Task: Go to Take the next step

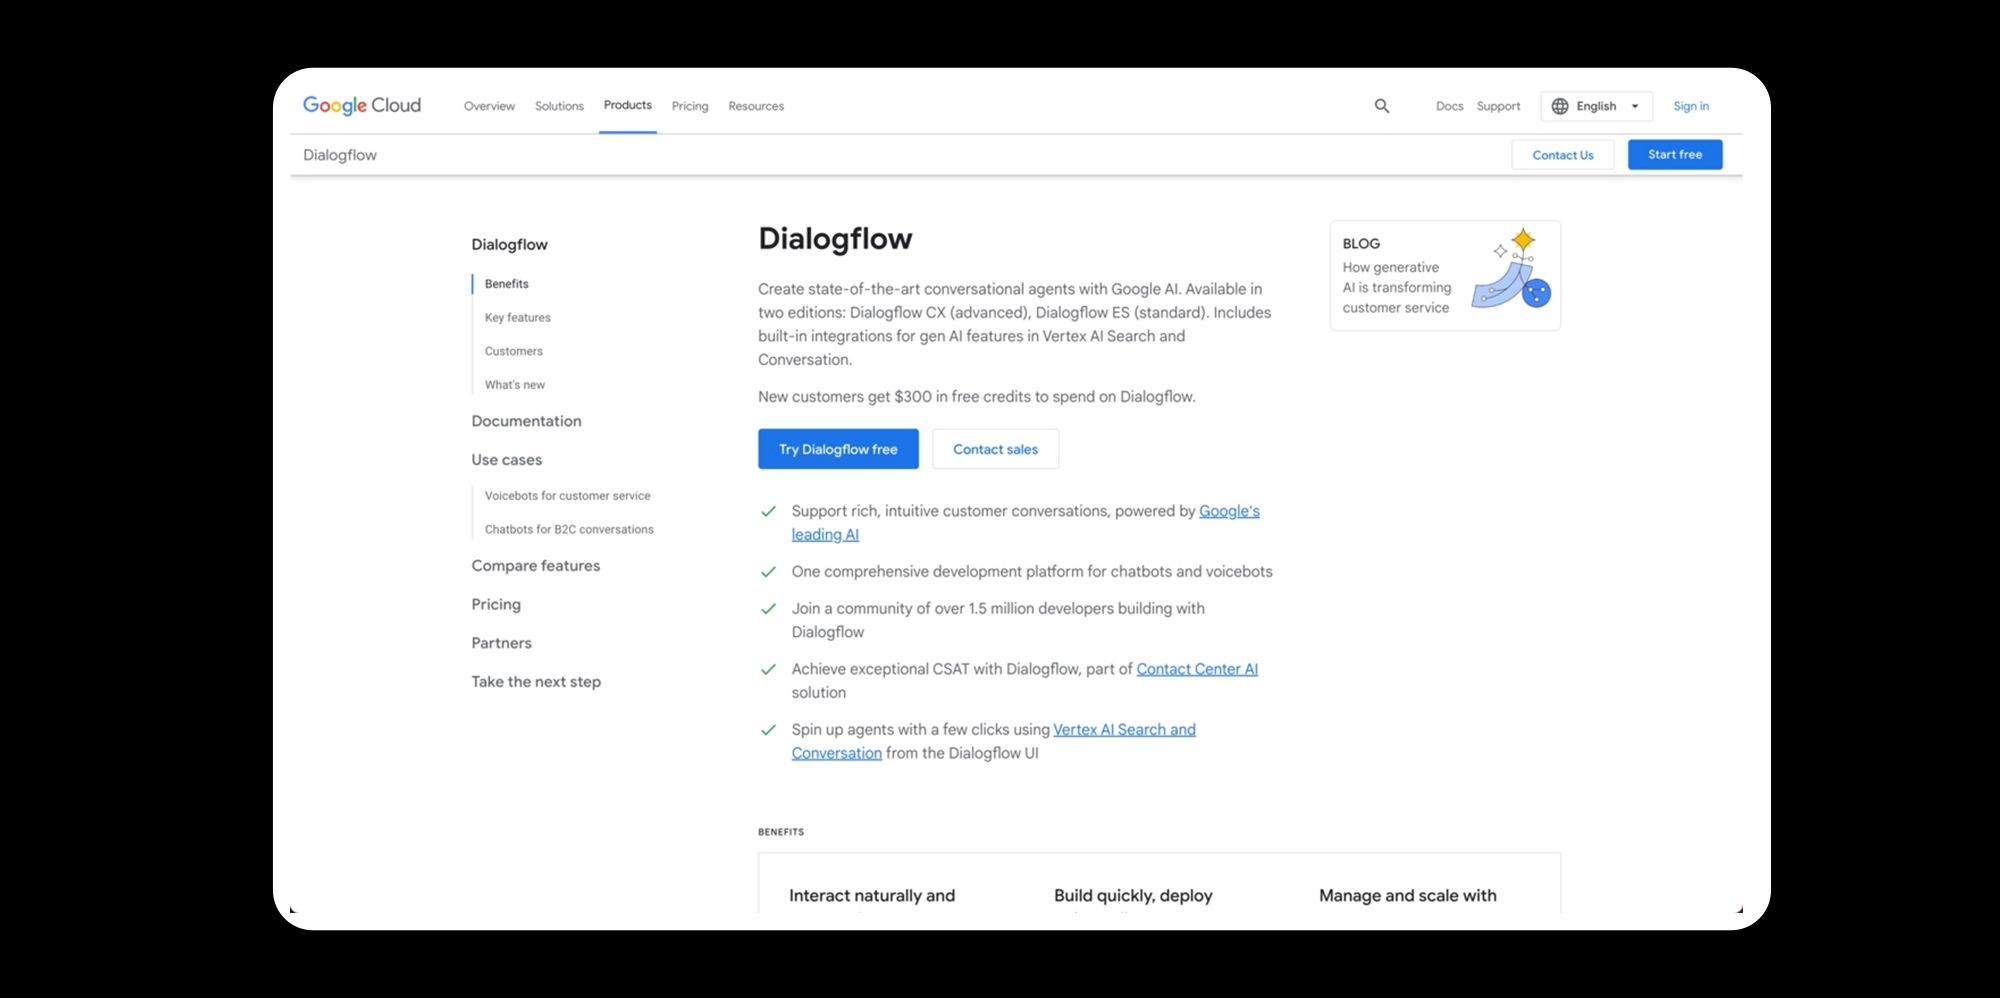Action: click(536, 682)
